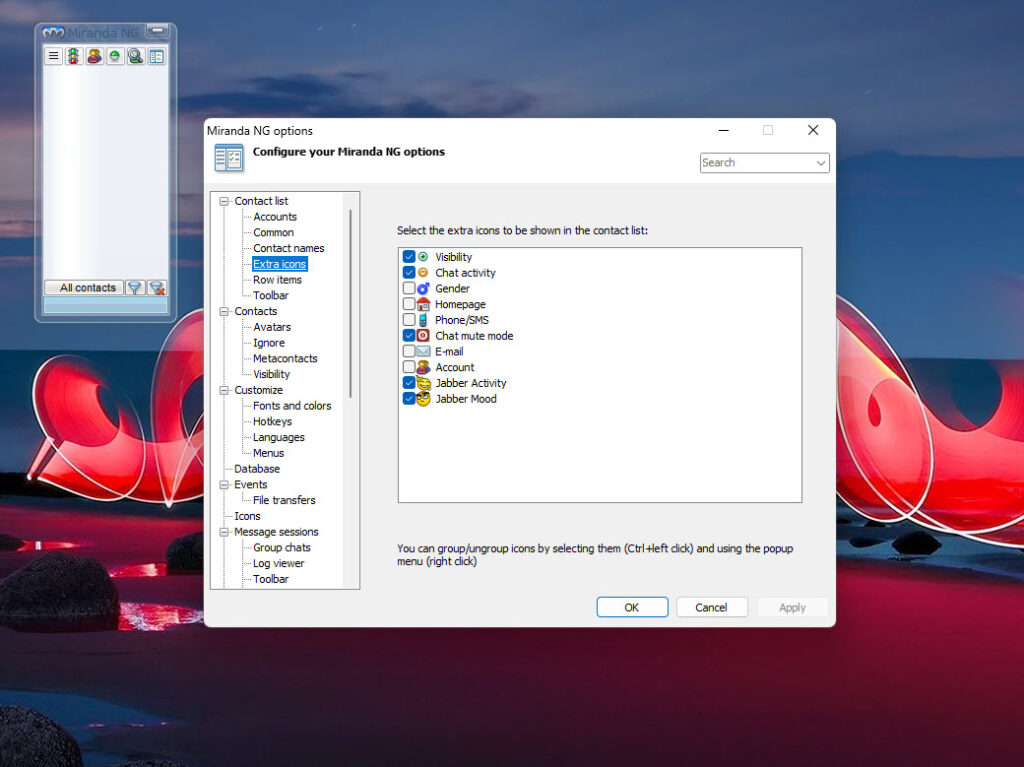This screenshot has width=1024, height=767.
Task: Collapse the Events tree node
Action: pyautogui.click(x=224, y=485)
